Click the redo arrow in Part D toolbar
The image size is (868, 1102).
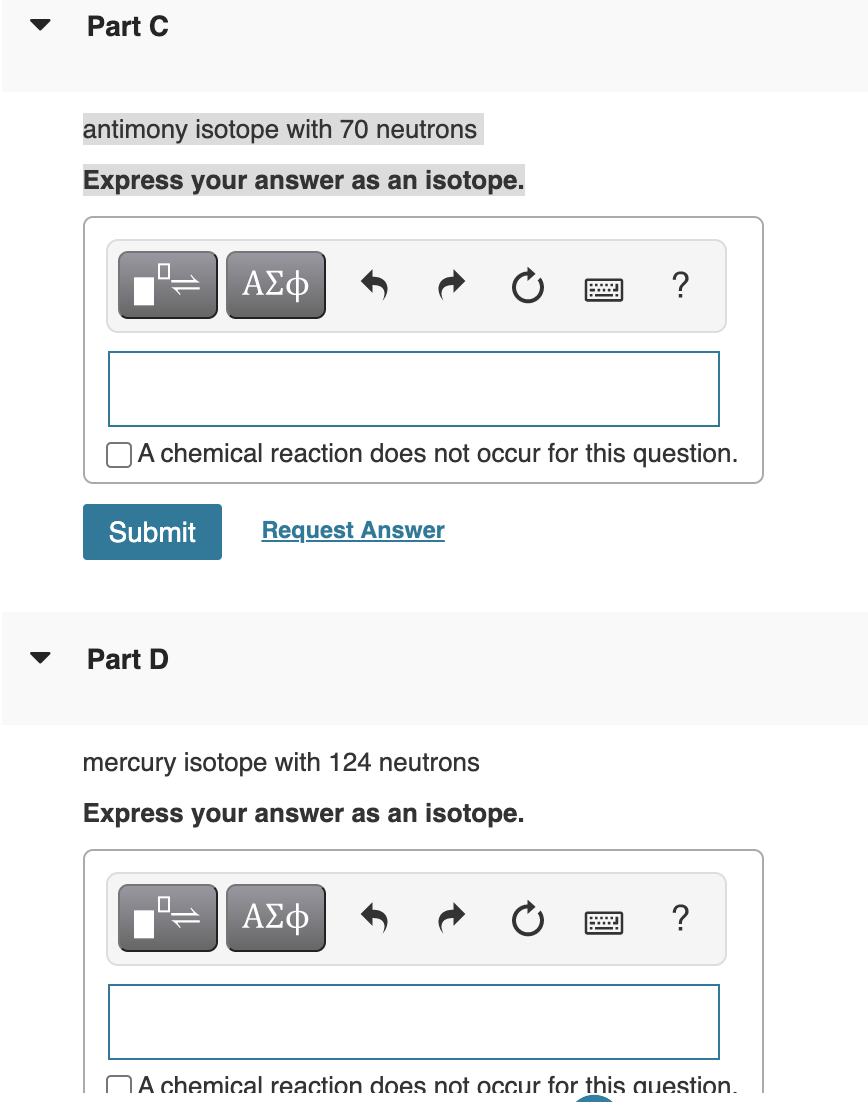[x=451, y=917]
